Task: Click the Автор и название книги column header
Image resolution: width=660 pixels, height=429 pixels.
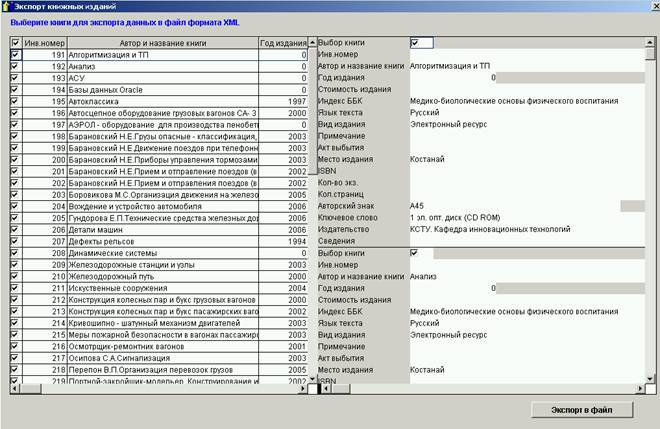Action: (162, 43)
